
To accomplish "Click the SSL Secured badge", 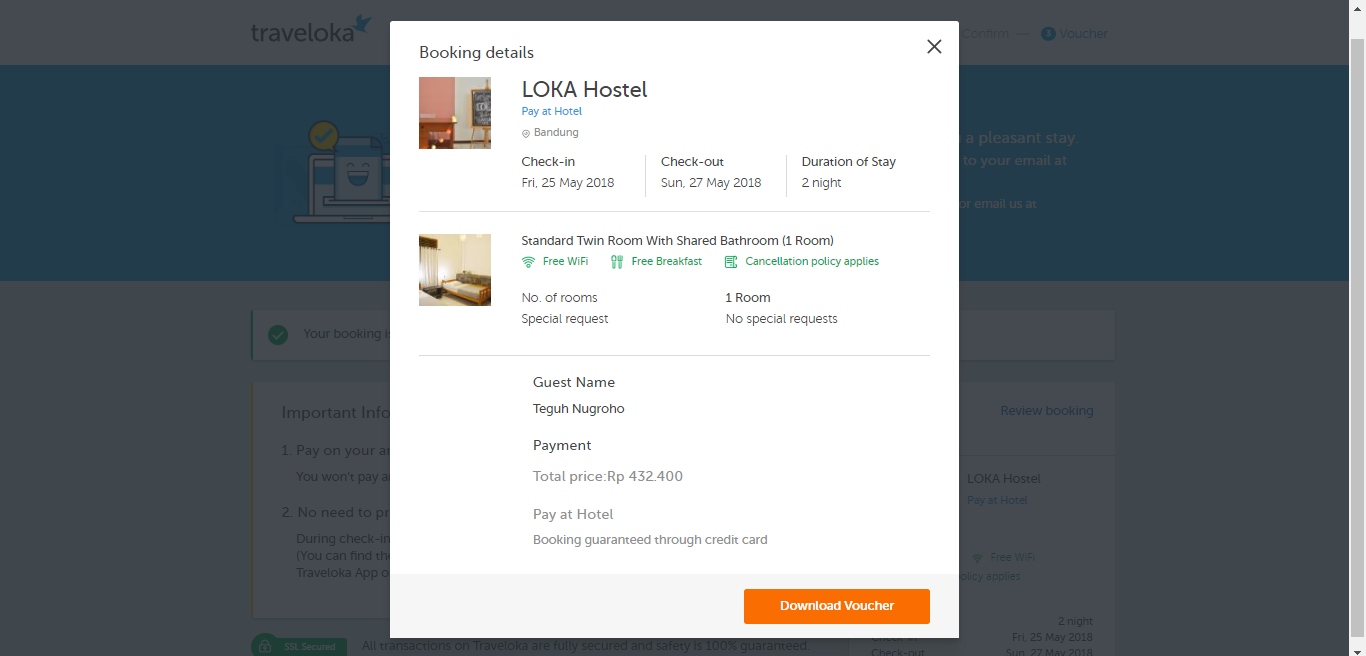I will (x=299, y=646).
